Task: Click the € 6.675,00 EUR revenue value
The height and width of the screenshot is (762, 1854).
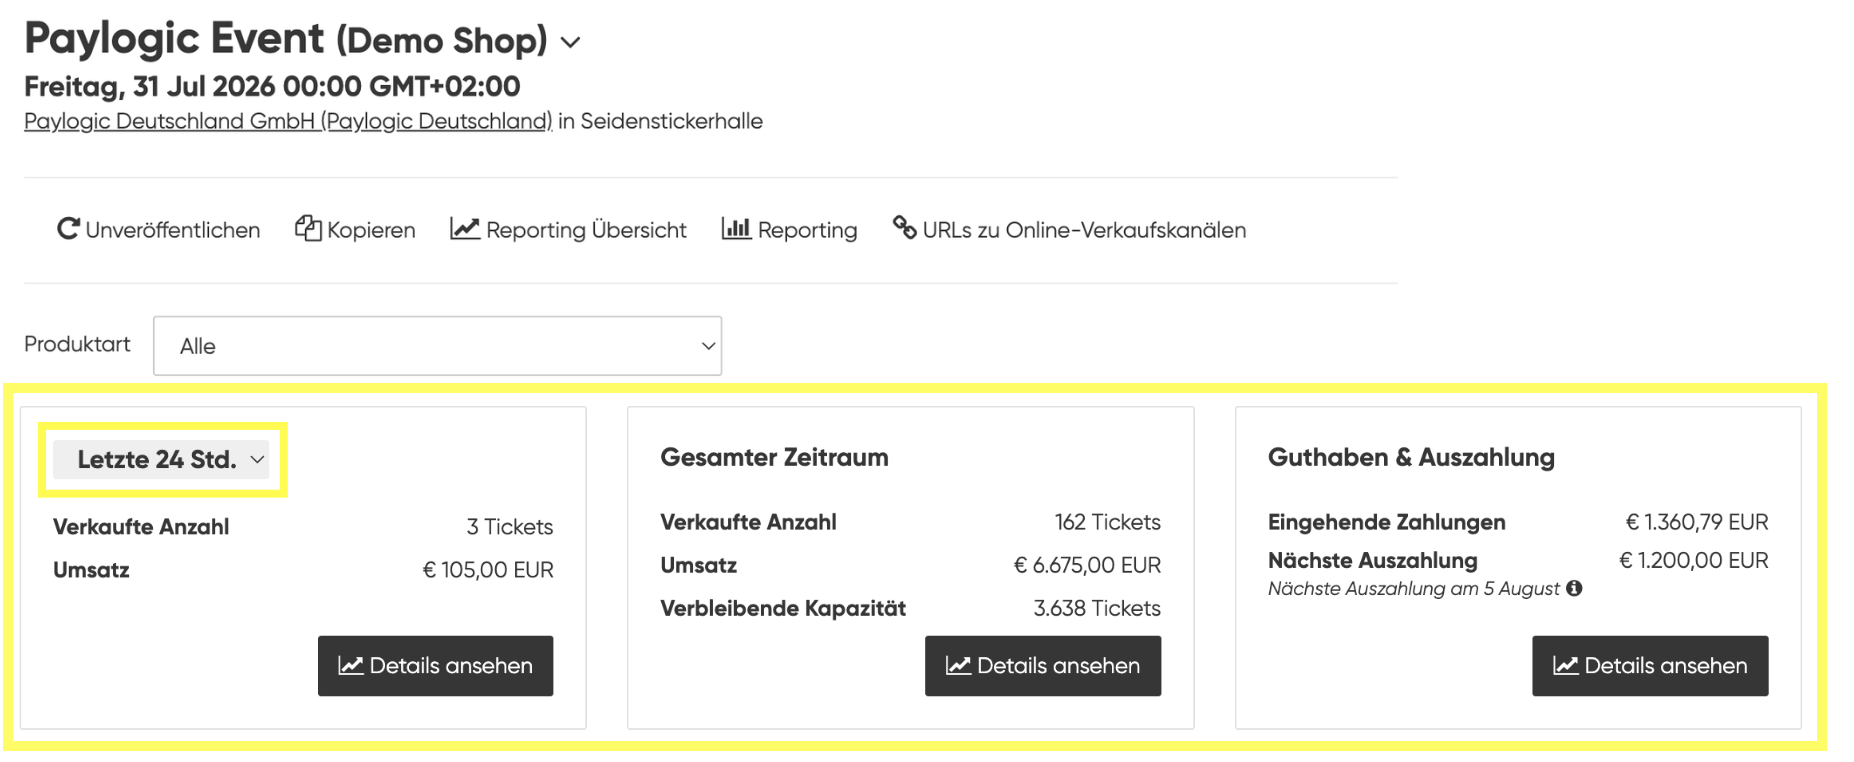Action: (1087, 565)
